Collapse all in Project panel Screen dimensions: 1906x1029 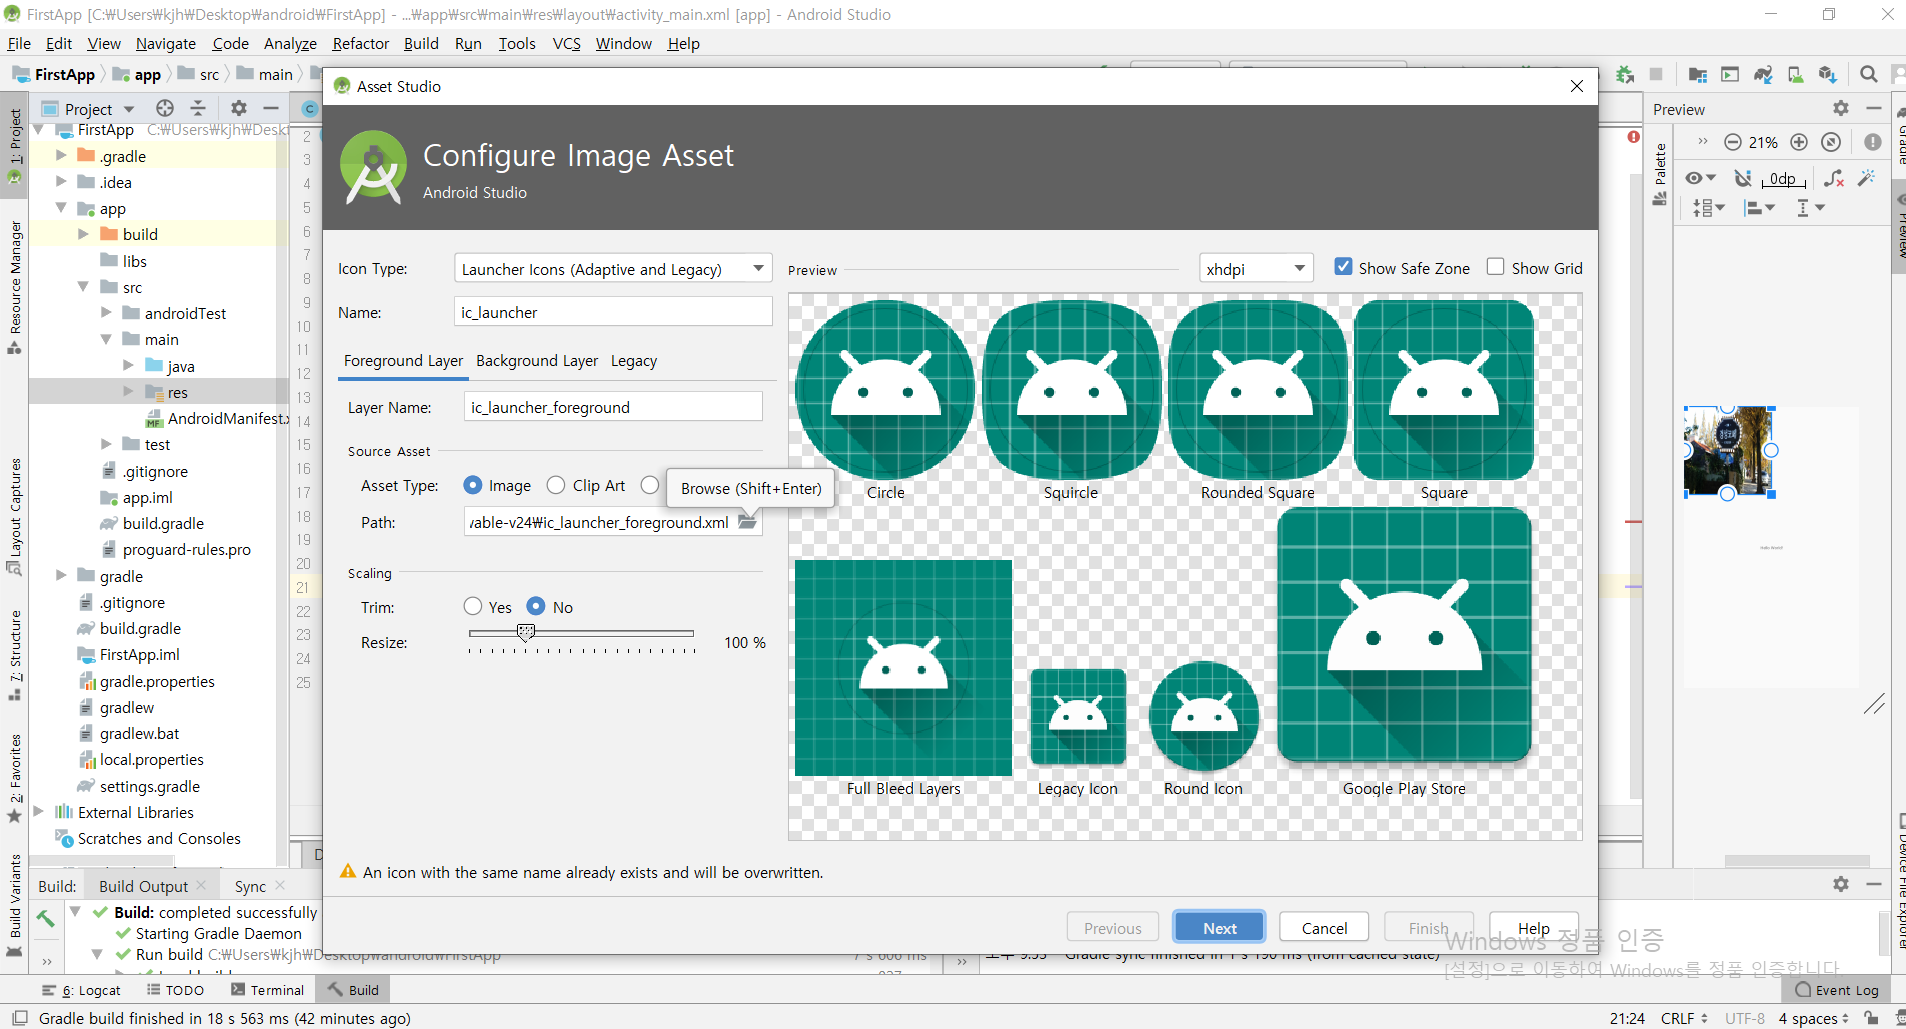198,108
